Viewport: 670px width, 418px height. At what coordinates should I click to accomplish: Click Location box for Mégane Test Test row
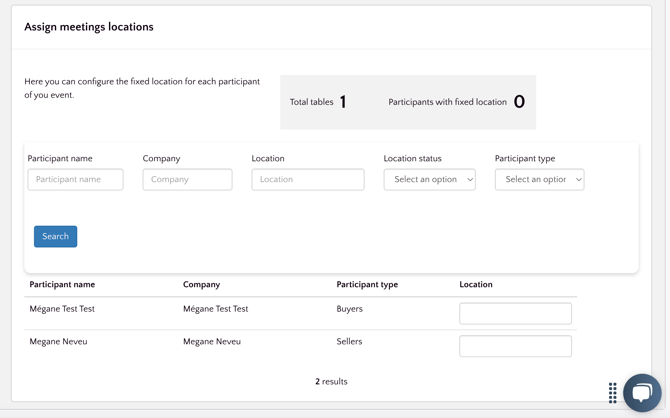coord(515,313)
